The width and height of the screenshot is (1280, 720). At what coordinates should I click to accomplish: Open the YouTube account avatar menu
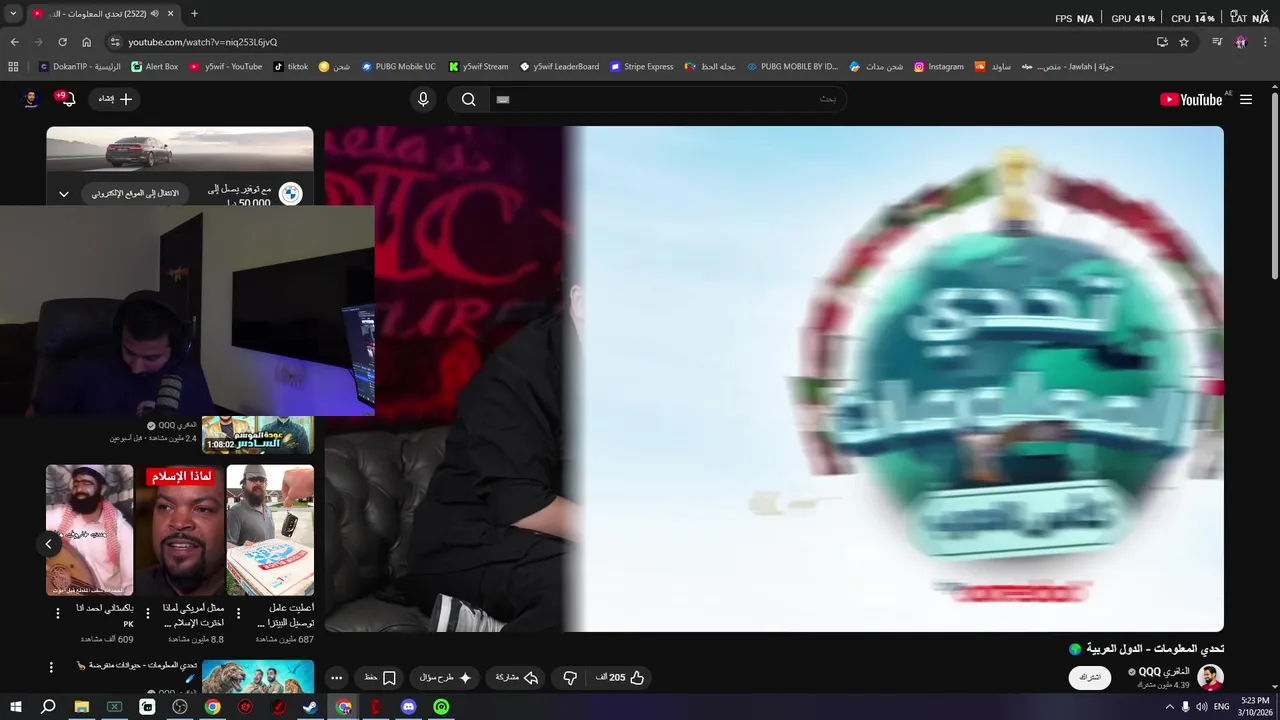31,99
